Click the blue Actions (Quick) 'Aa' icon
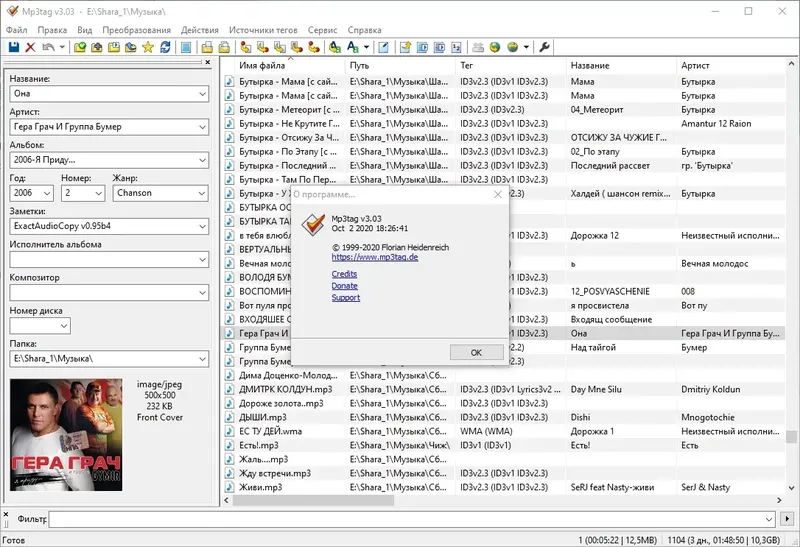This screenshot has width=800, height=547. [x=353, y=47]
